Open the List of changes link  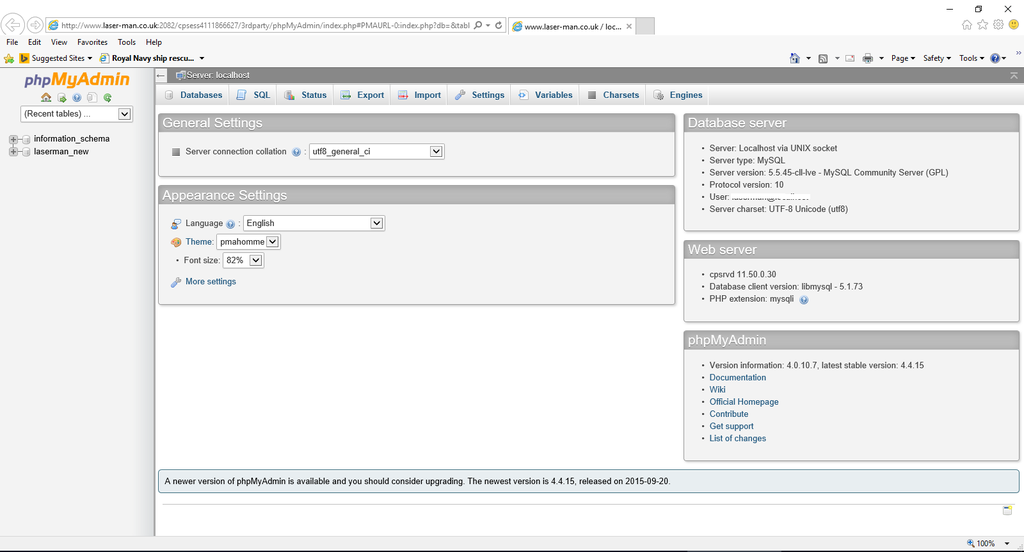coord(737,438)
